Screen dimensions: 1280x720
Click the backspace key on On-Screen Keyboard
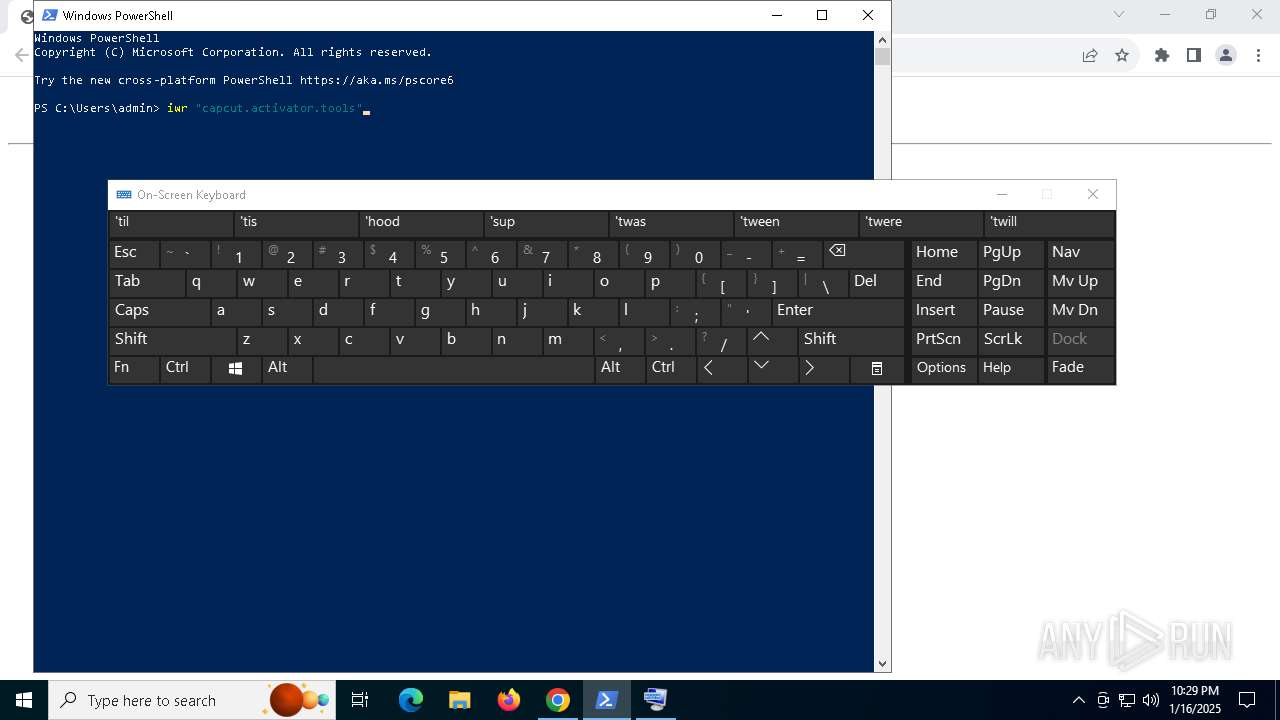(x=864, y=253)
